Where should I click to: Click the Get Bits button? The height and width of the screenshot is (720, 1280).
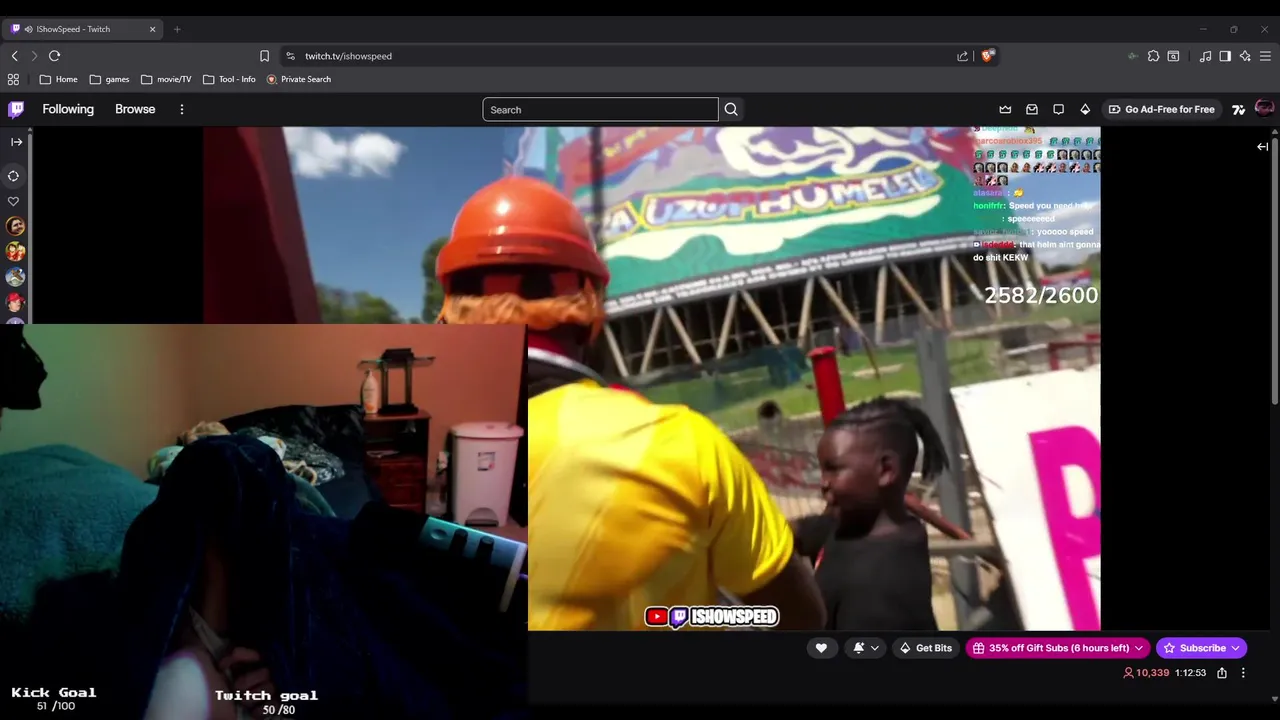pyautogui.click(x=925, y=648)
